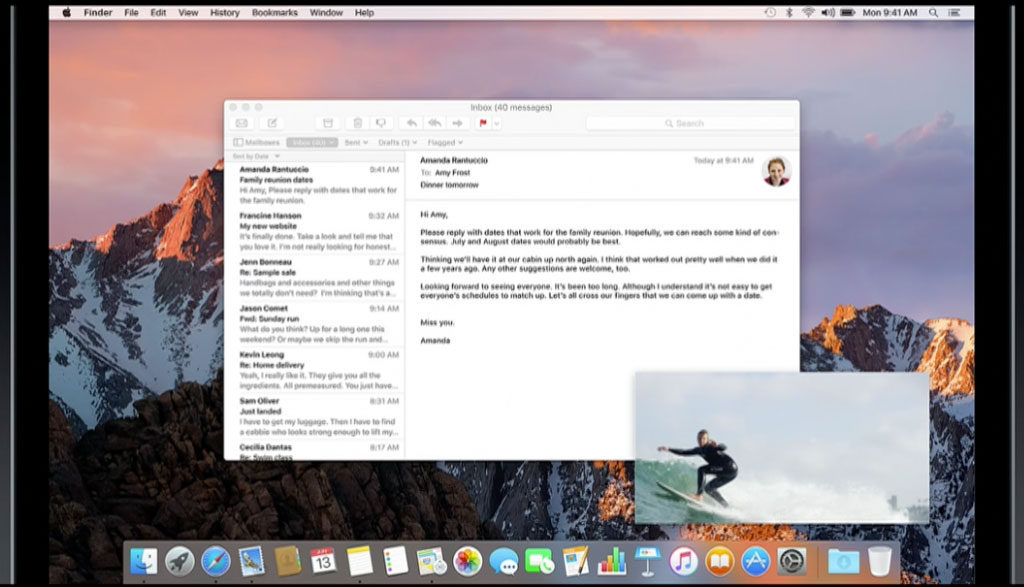Open Safari from the Dock
Viewport: 1024px width, 587px height.
[x=216, y=561]
